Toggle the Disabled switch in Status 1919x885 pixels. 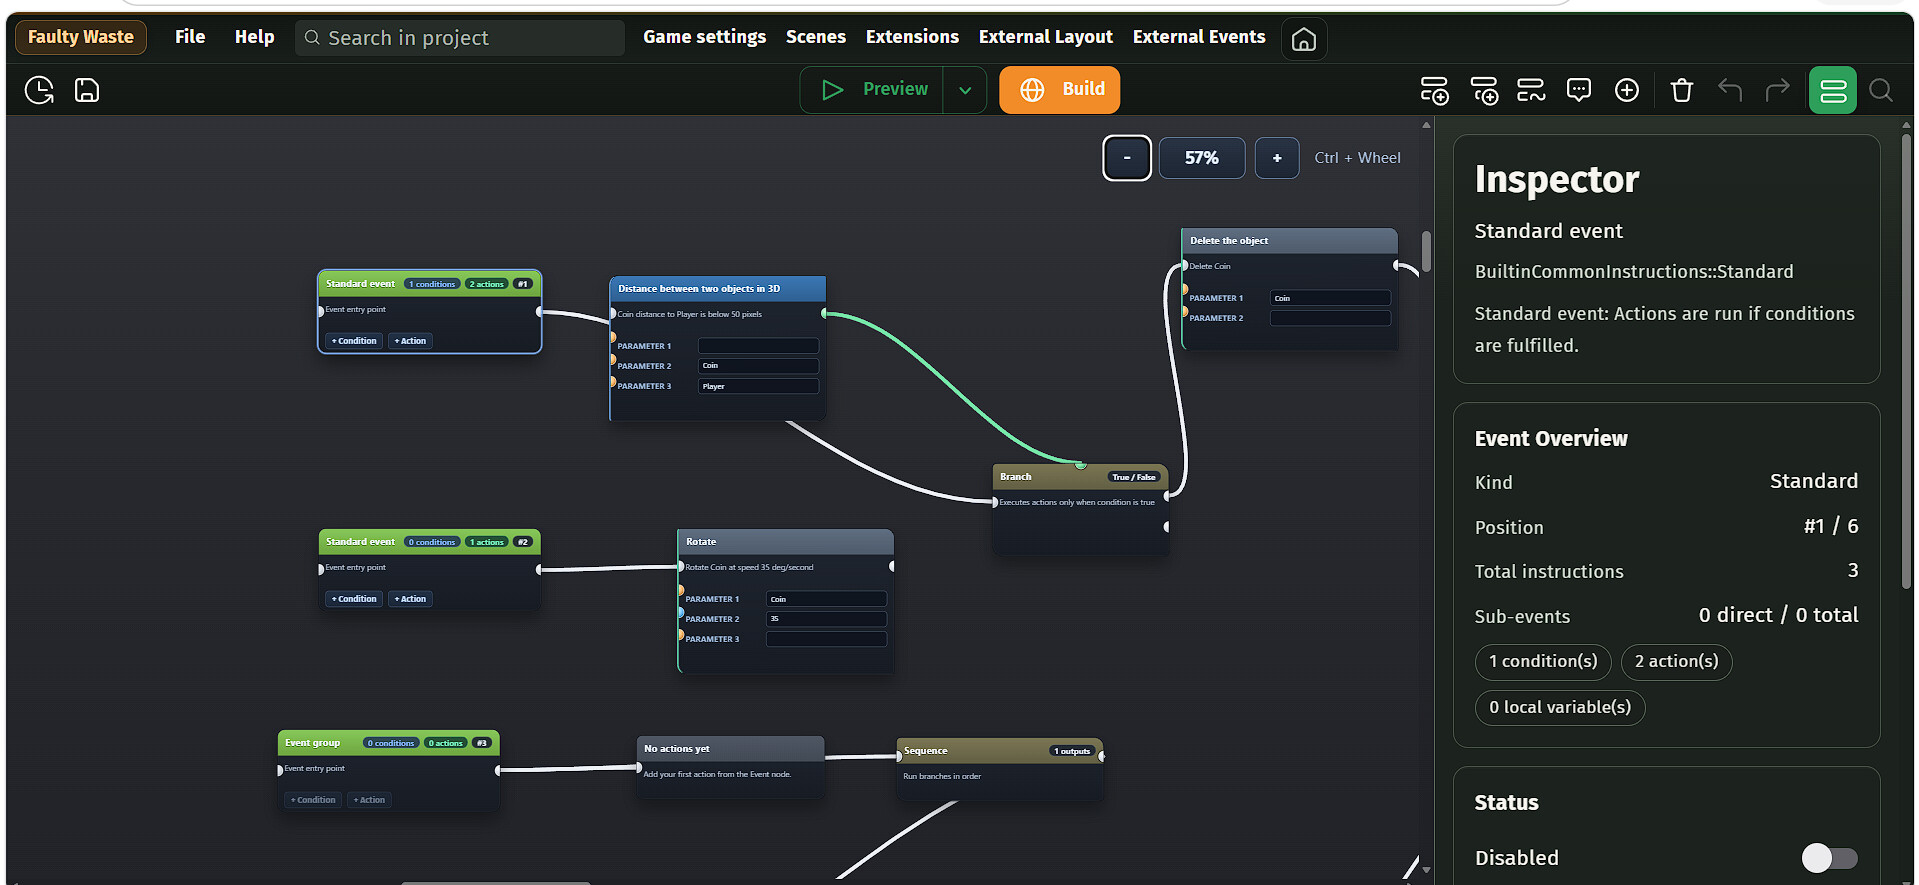[1828, 858]
